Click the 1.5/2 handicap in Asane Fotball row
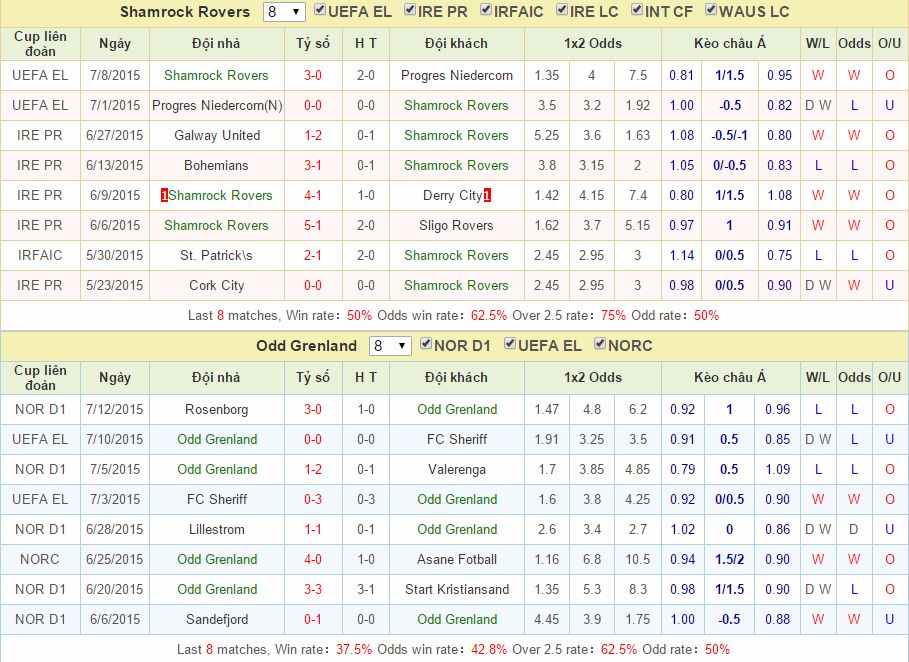This screenshot has height=662, width=909. point(729,560)
